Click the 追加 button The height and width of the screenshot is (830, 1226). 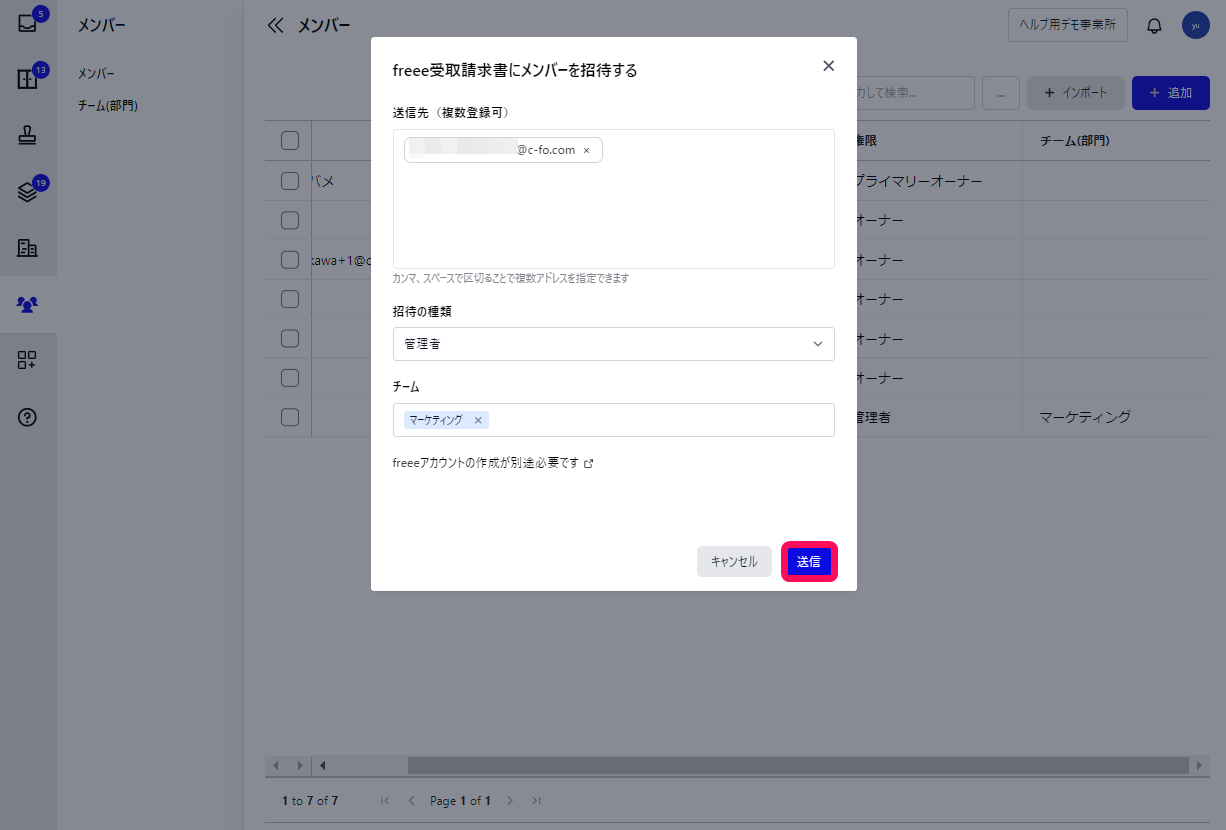(x=1171, y=93)
